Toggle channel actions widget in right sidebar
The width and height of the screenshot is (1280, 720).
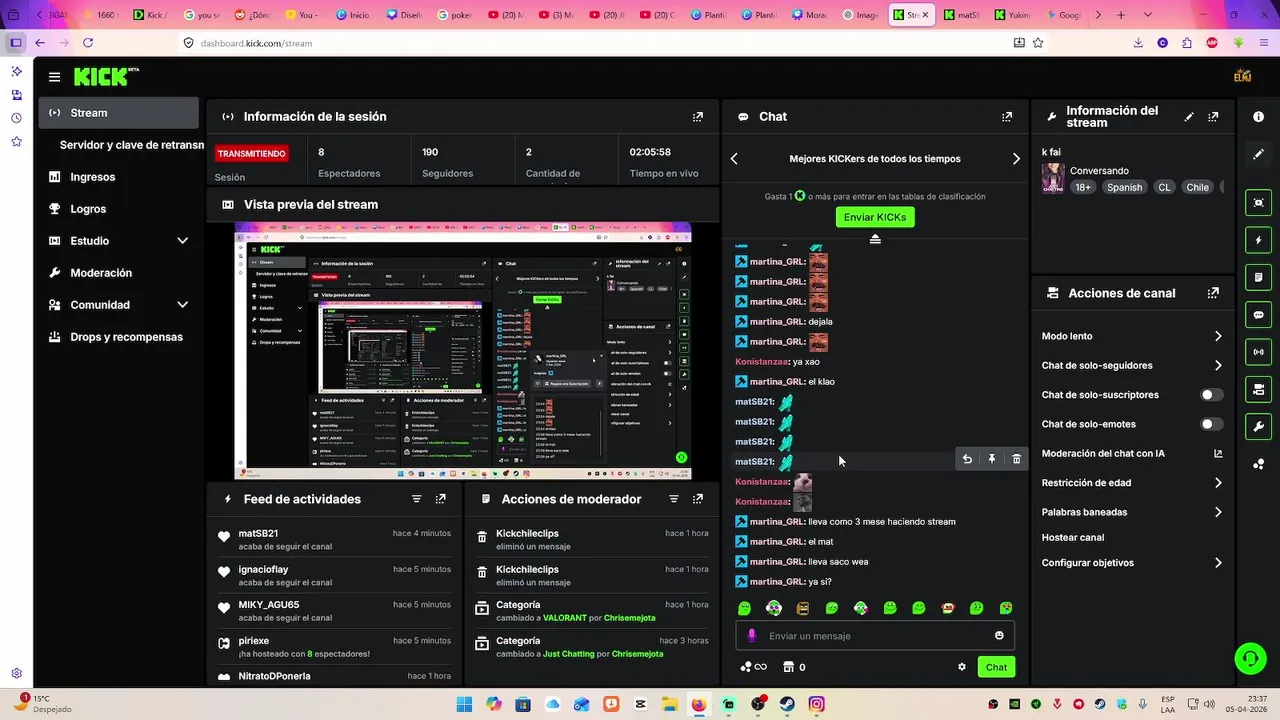(1258, 389)
